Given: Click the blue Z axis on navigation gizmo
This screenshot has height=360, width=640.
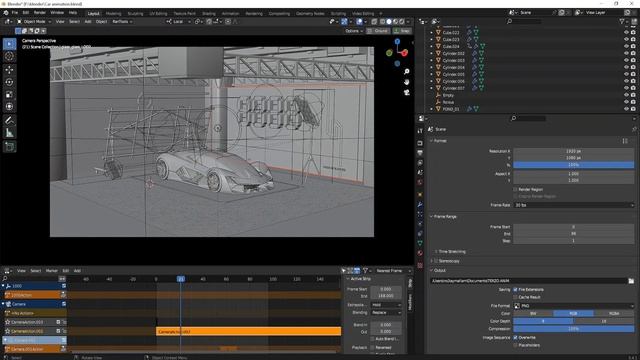Looking at the screenshot, I should coord(397,41).
